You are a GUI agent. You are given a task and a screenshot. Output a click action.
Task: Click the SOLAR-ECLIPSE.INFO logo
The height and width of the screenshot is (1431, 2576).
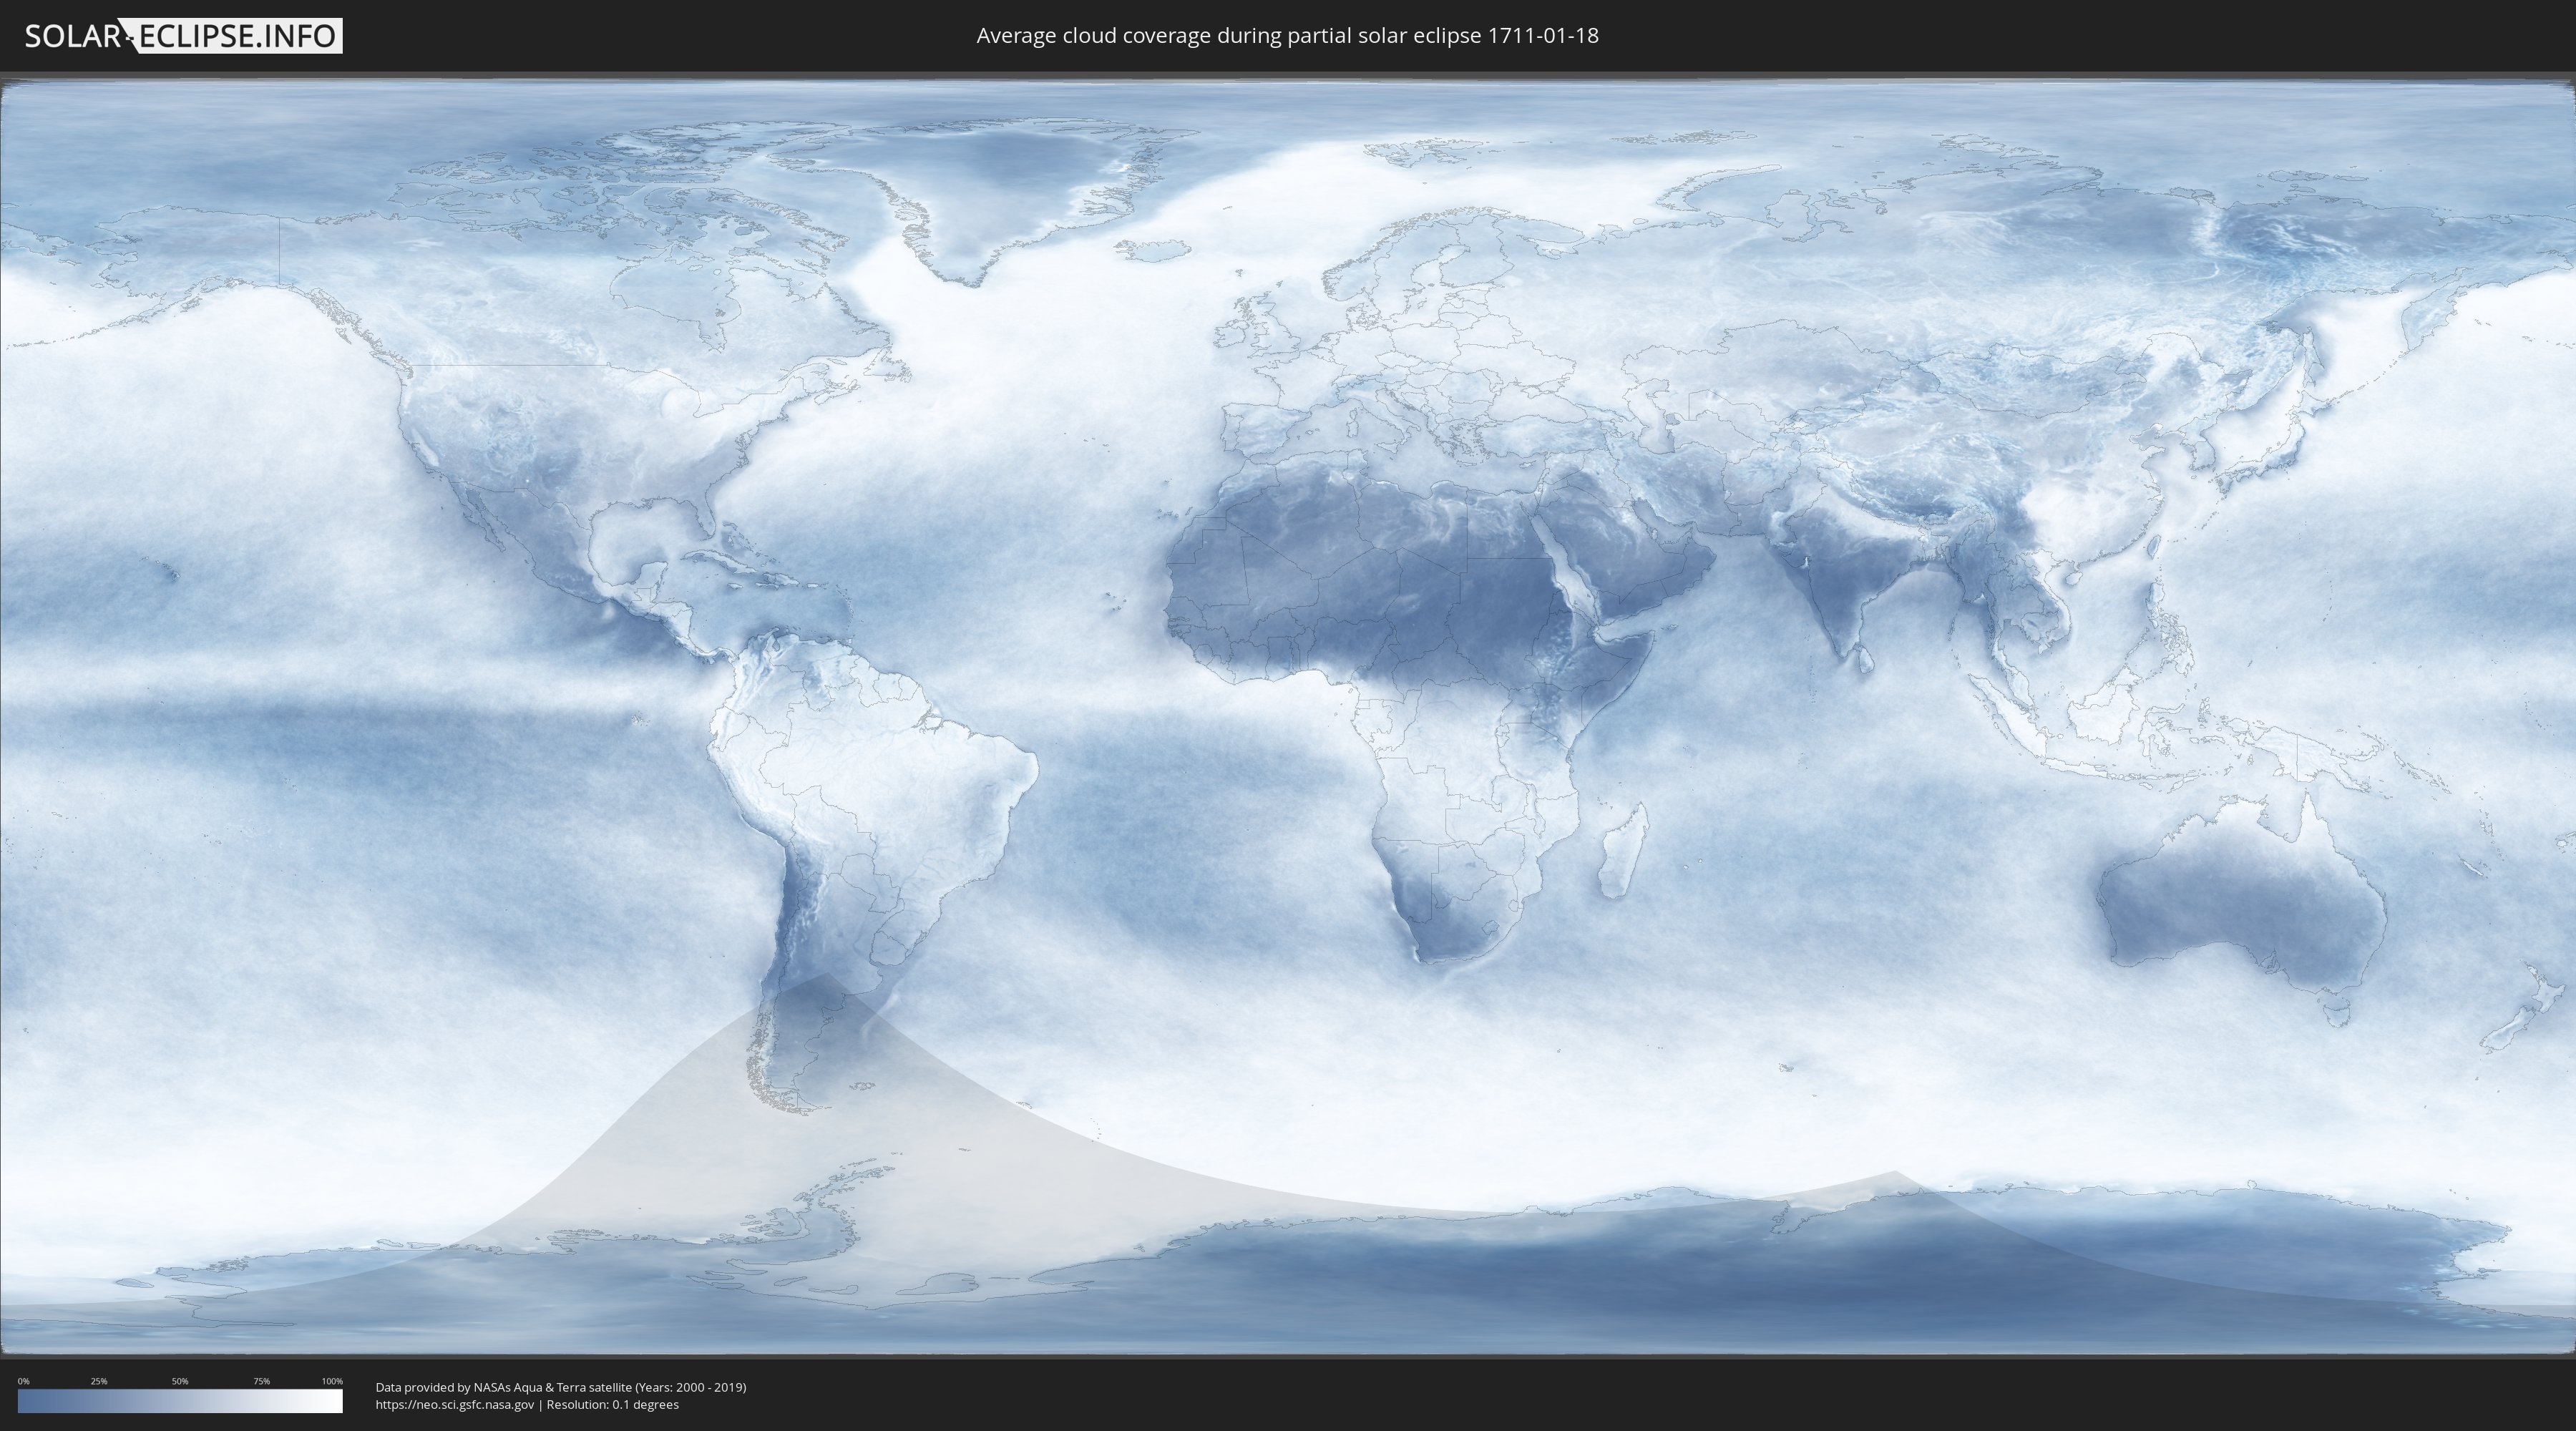(x=183, y=36)
